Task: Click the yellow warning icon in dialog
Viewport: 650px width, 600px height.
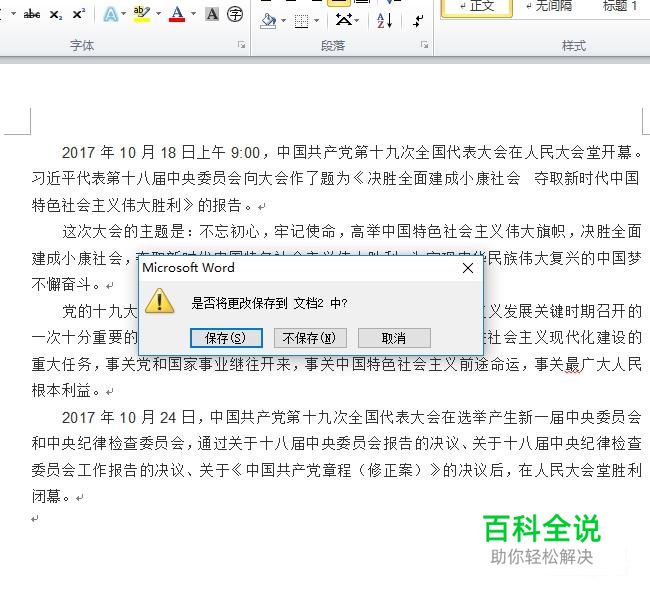Action: 160,301
